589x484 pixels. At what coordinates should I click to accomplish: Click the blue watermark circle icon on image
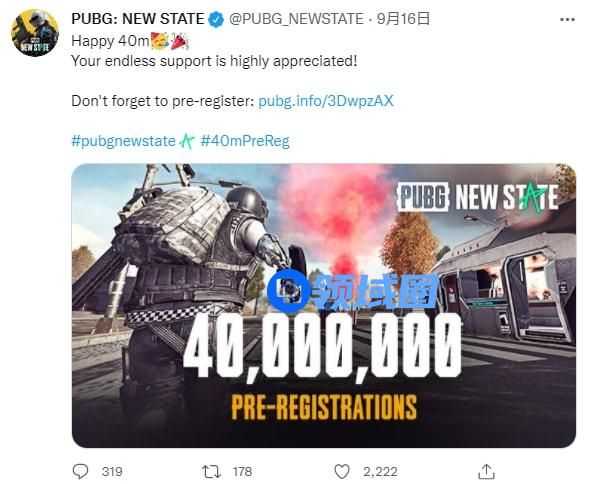288,291
